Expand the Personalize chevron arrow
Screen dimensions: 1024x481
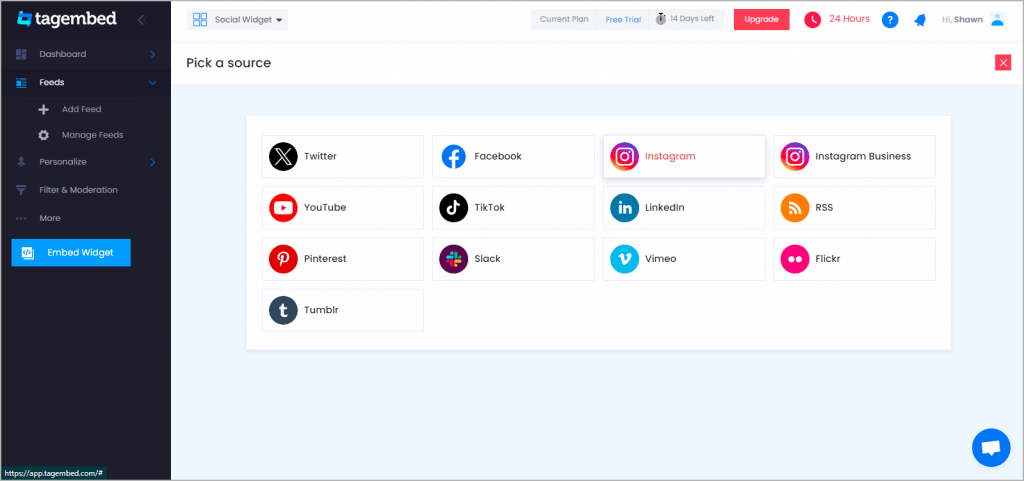pos(152,162)
